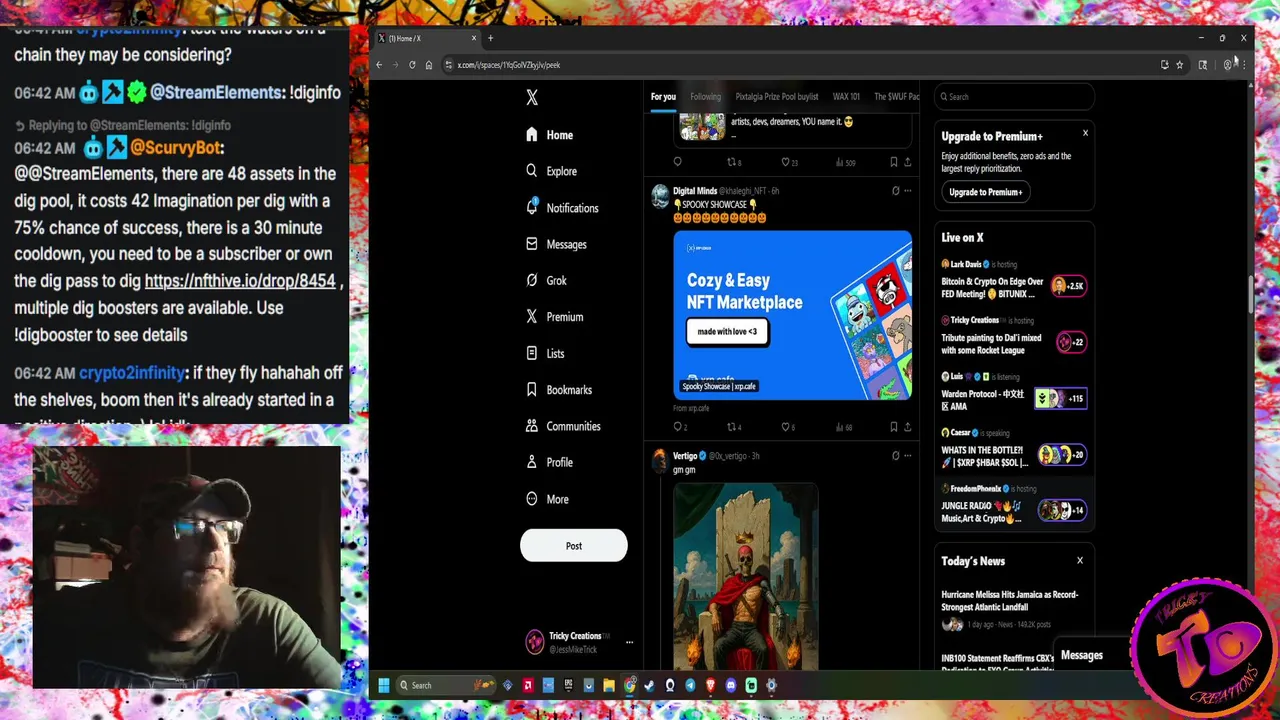Open the Telegram icon in taskbar
The height and width of the screenshot is (720, 1280).
point(690,685)
